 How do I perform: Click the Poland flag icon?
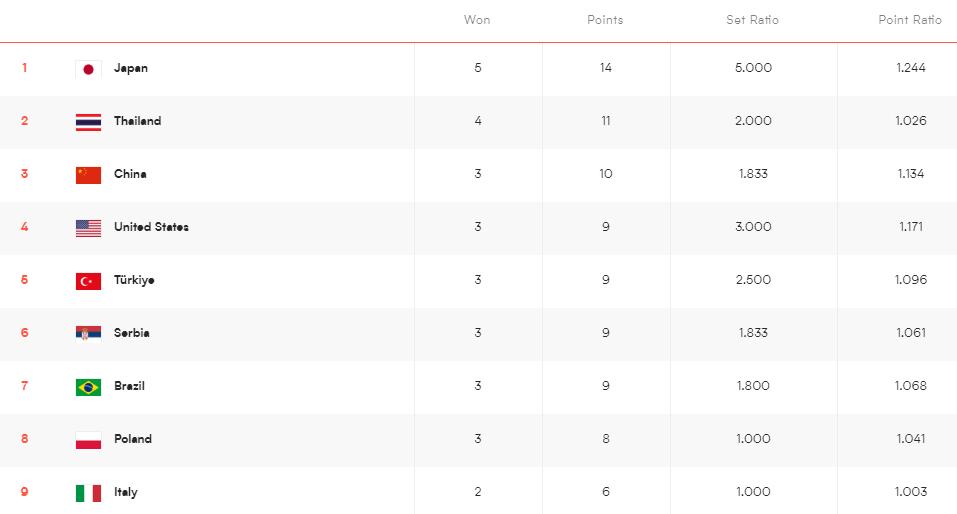(x=88, y=440)
